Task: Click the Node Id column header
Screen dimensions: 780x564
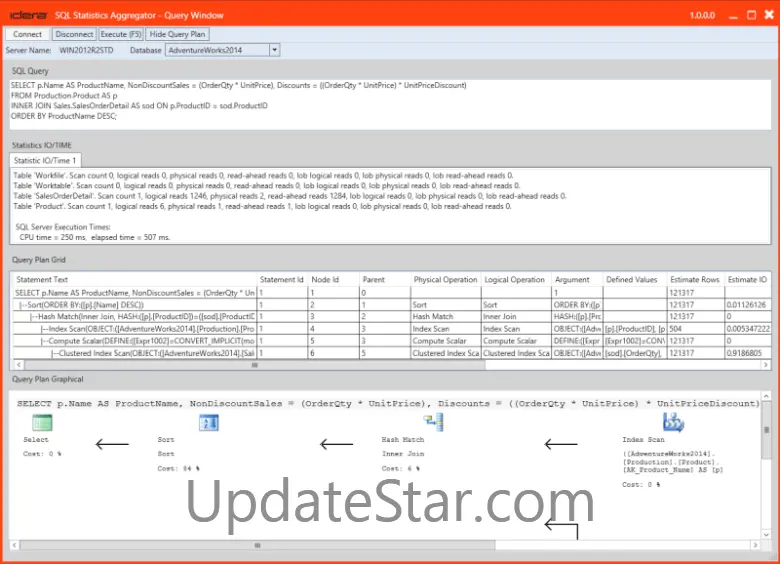Action: coord(333,280)
